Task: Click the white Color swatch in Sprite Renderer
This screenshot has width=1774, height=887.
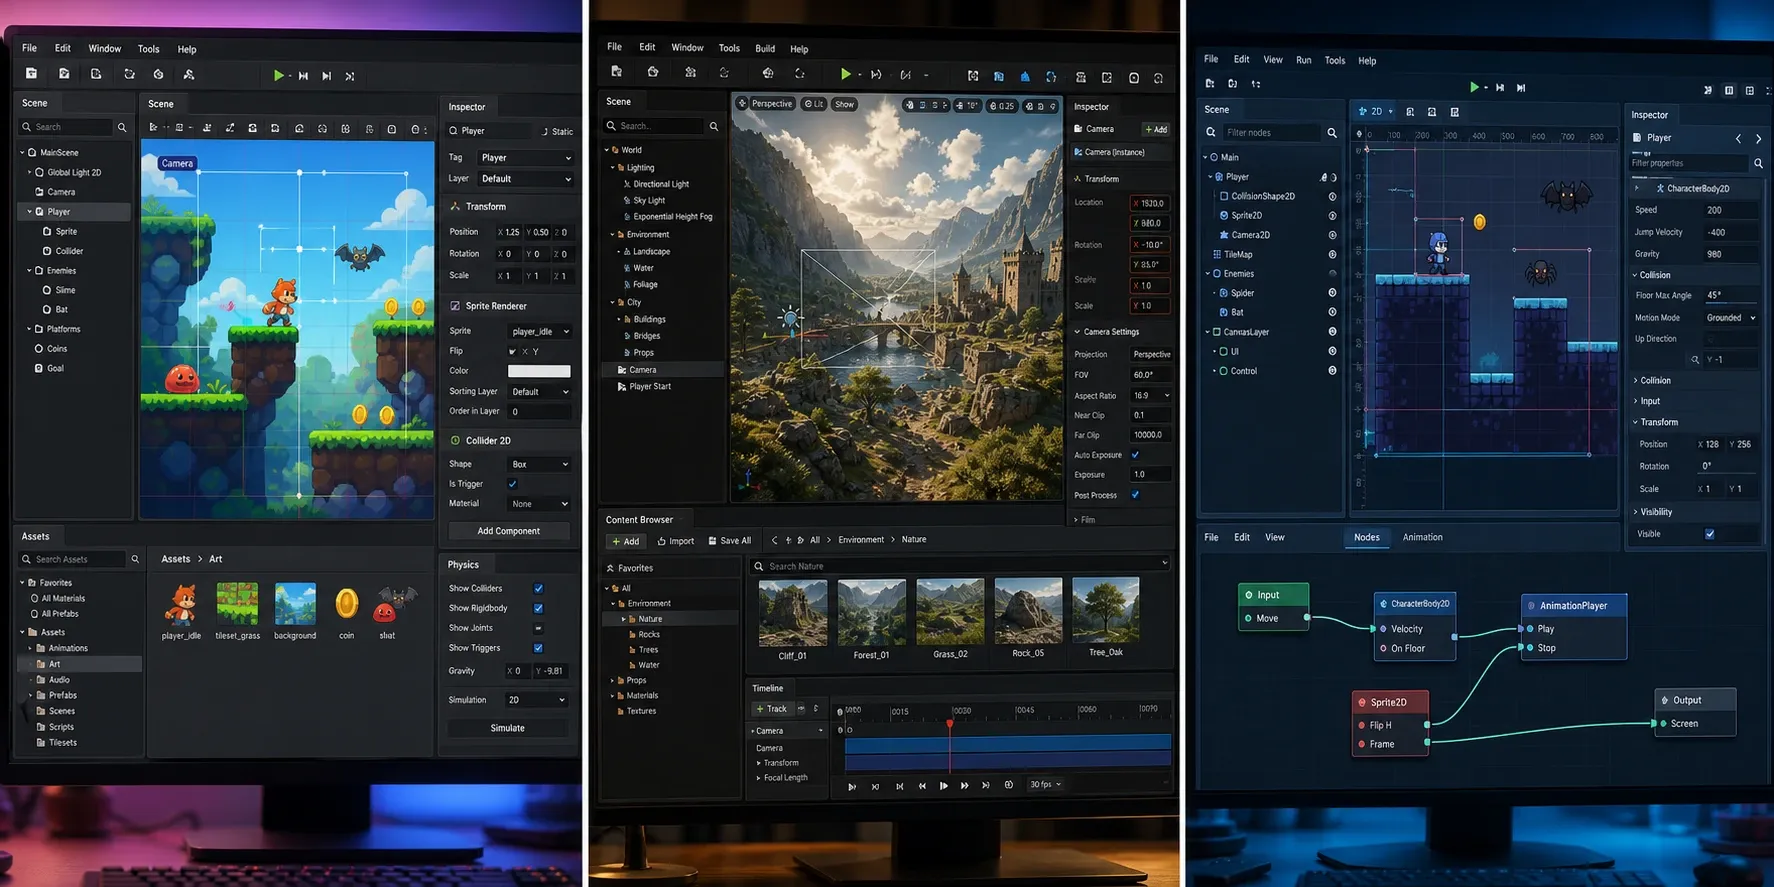Action: coord(539,371)
